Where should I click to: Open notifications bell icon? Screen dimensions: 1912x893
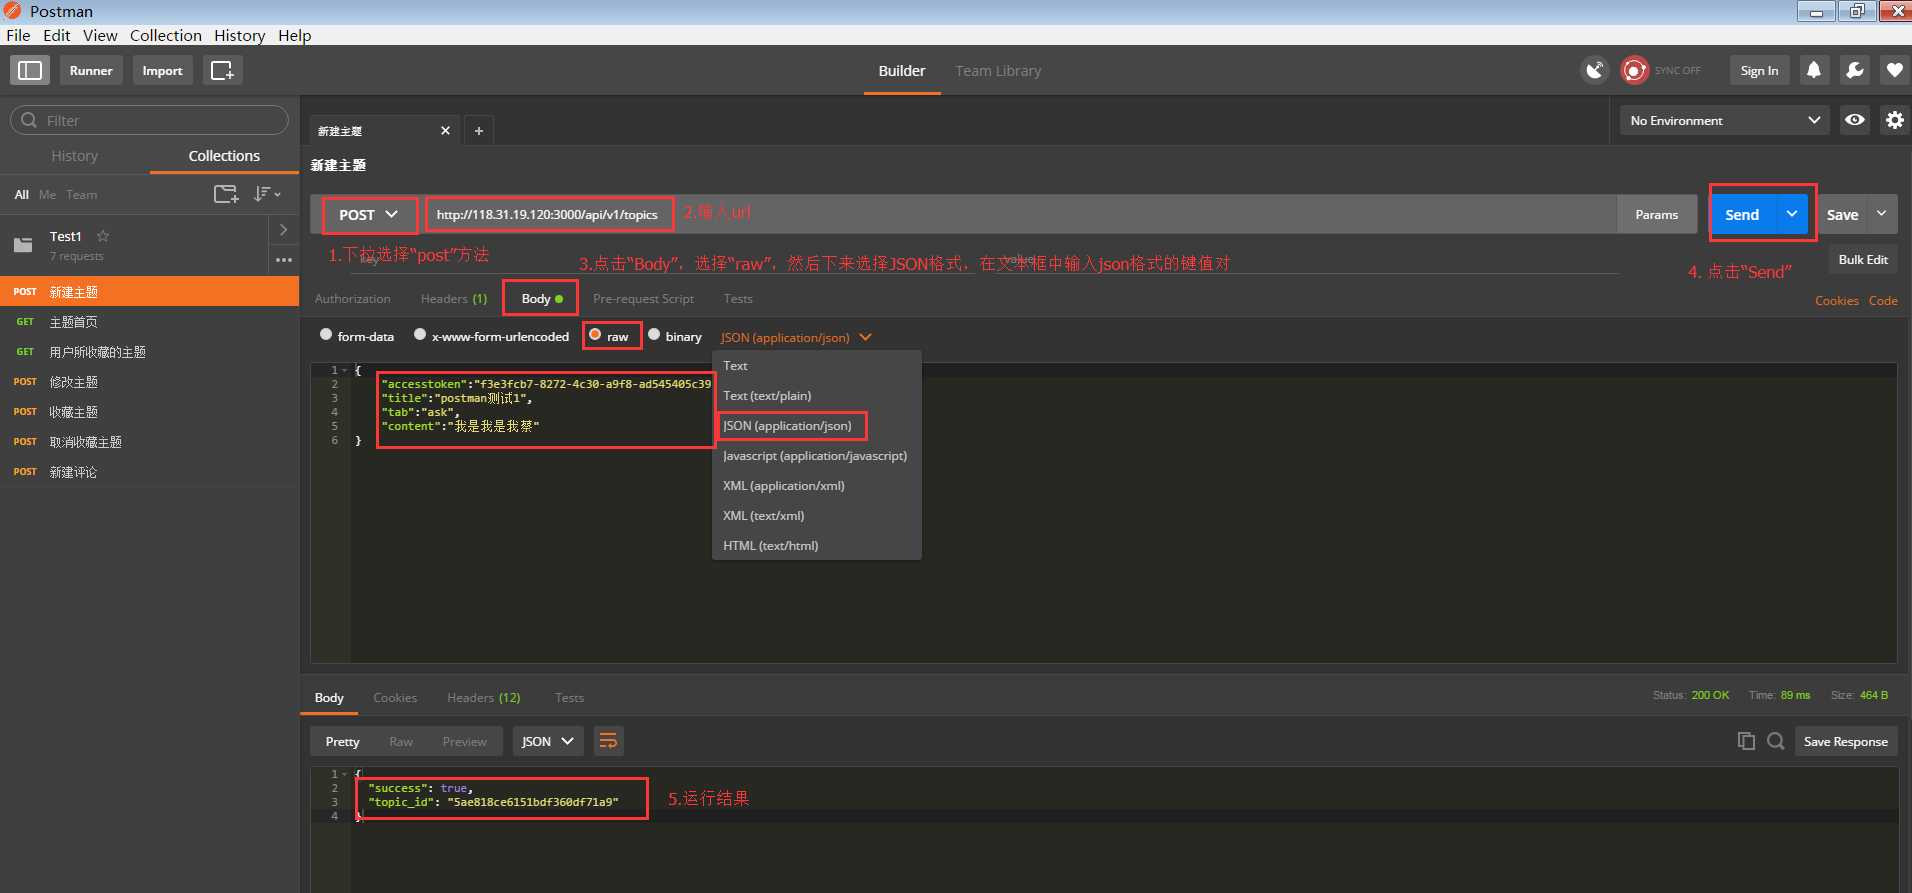pyautogui.click(x=1814, y=70)
